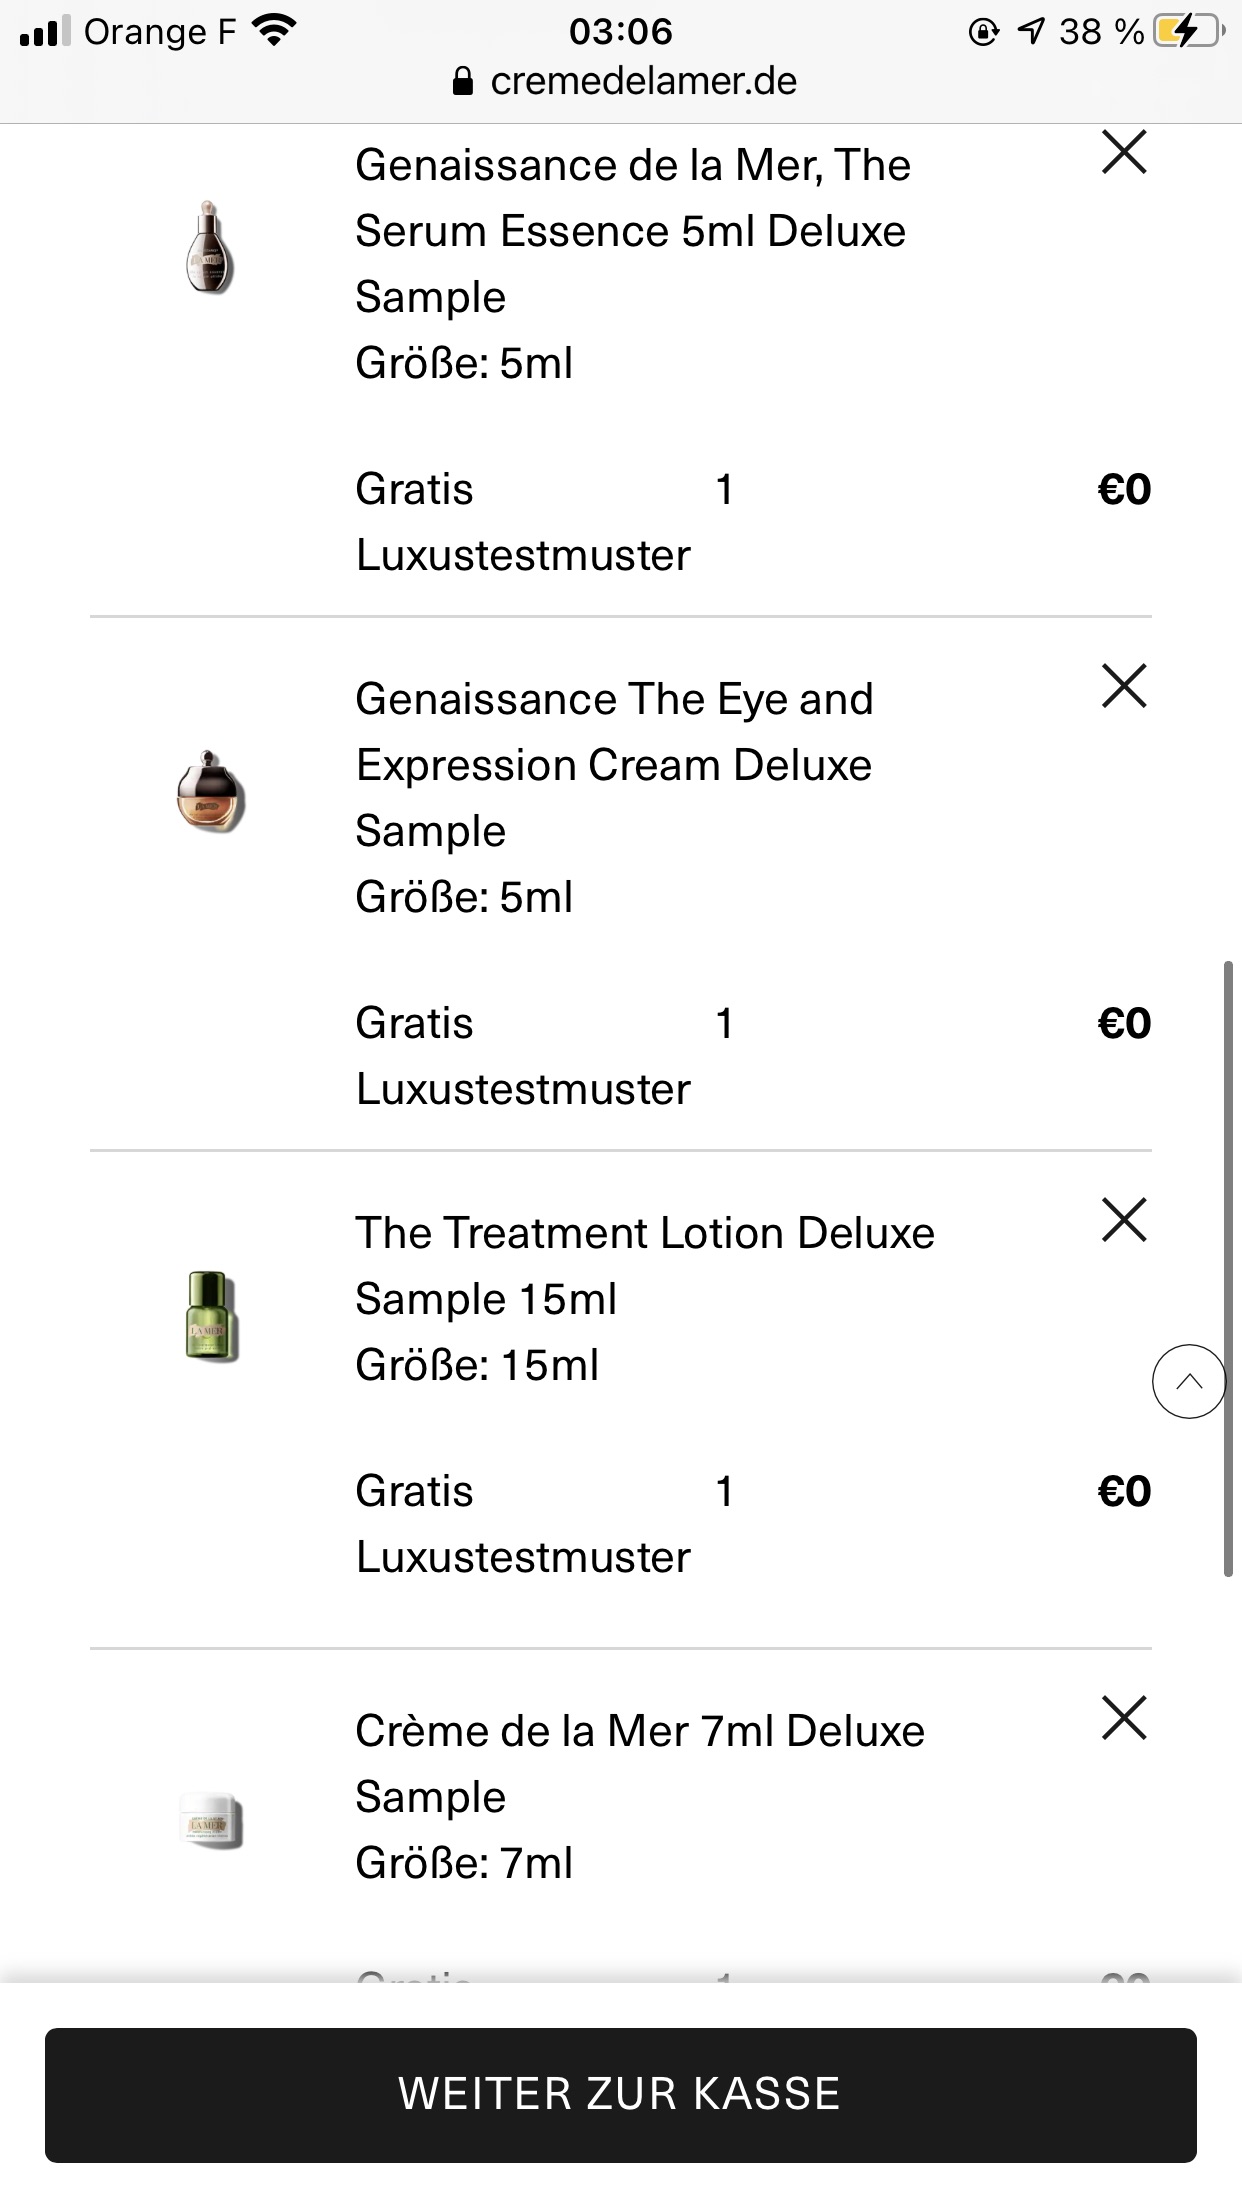Open white Crème de la Mer jar image
1242x2208 pixels.
(210, 1822)
